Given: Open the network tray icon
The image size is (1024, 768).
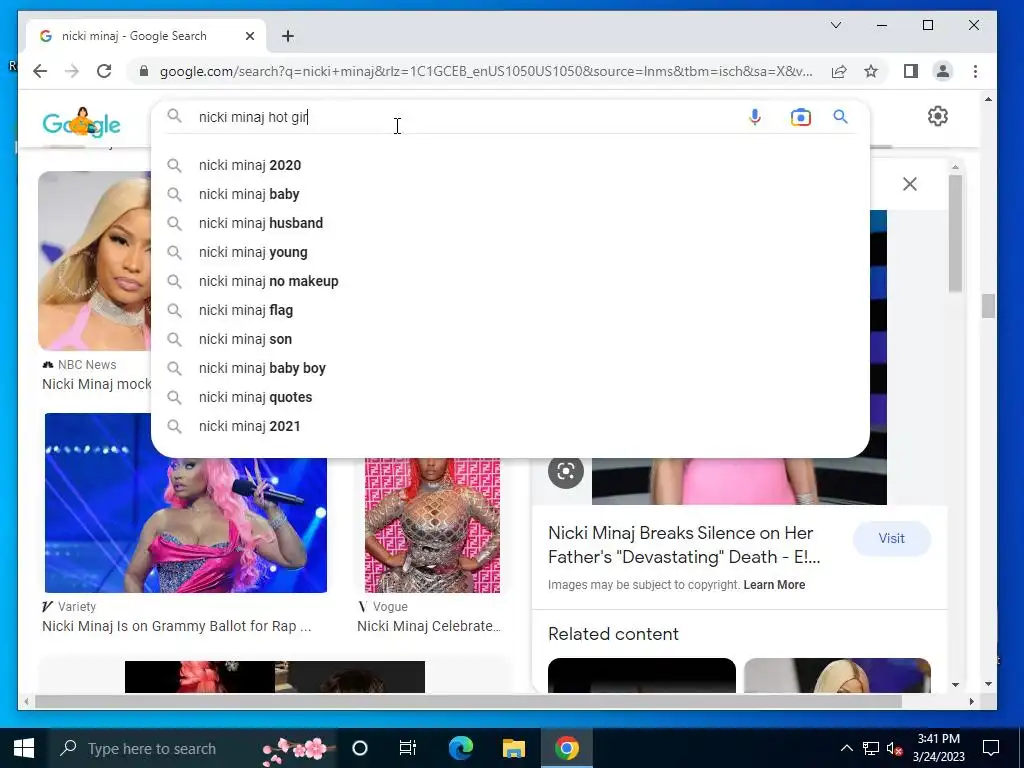Looking at the screenshot, I should point(871,748).
